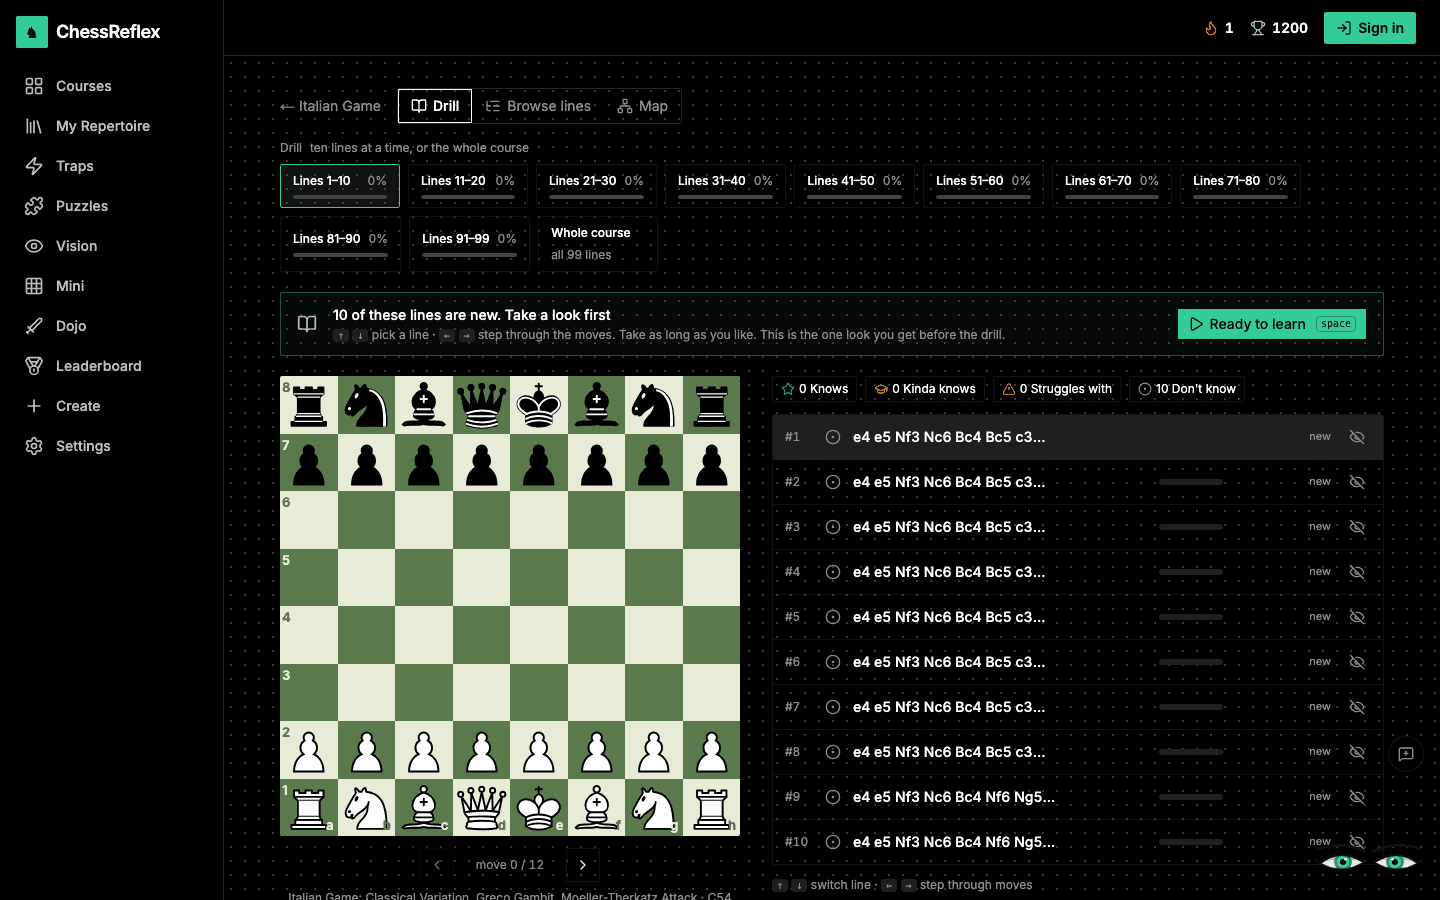The height and width of the screenshot is (900, 1440).
Task: Toggle hide for line #2
Action: tap(1357, 482)
